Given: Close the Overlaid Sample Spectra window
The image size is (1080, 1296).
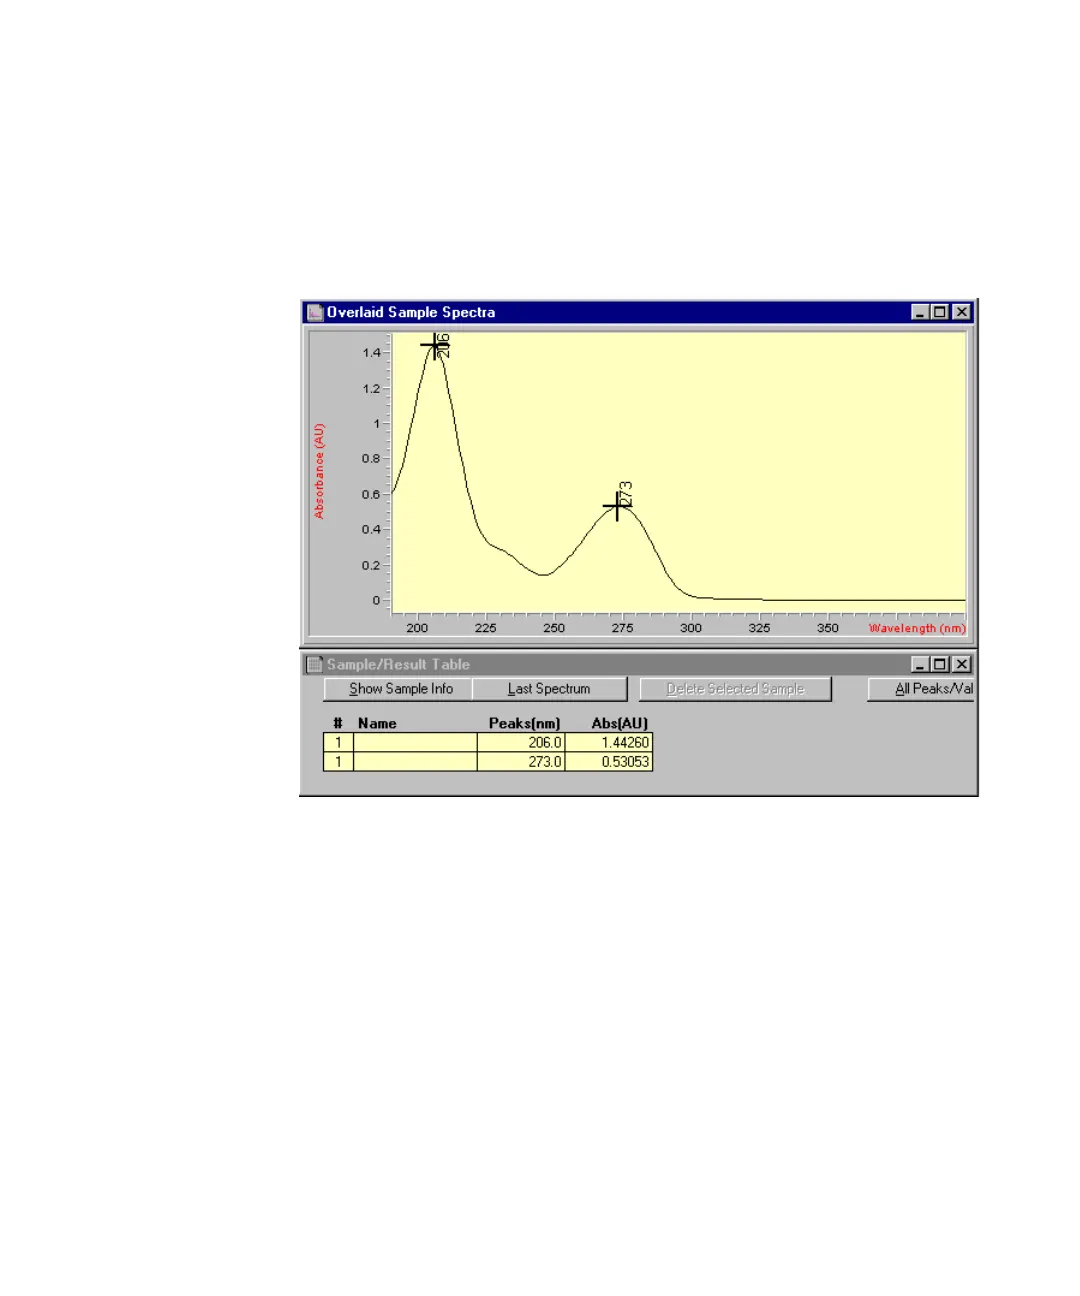Looking at the screenshot, I should (961, 312).
